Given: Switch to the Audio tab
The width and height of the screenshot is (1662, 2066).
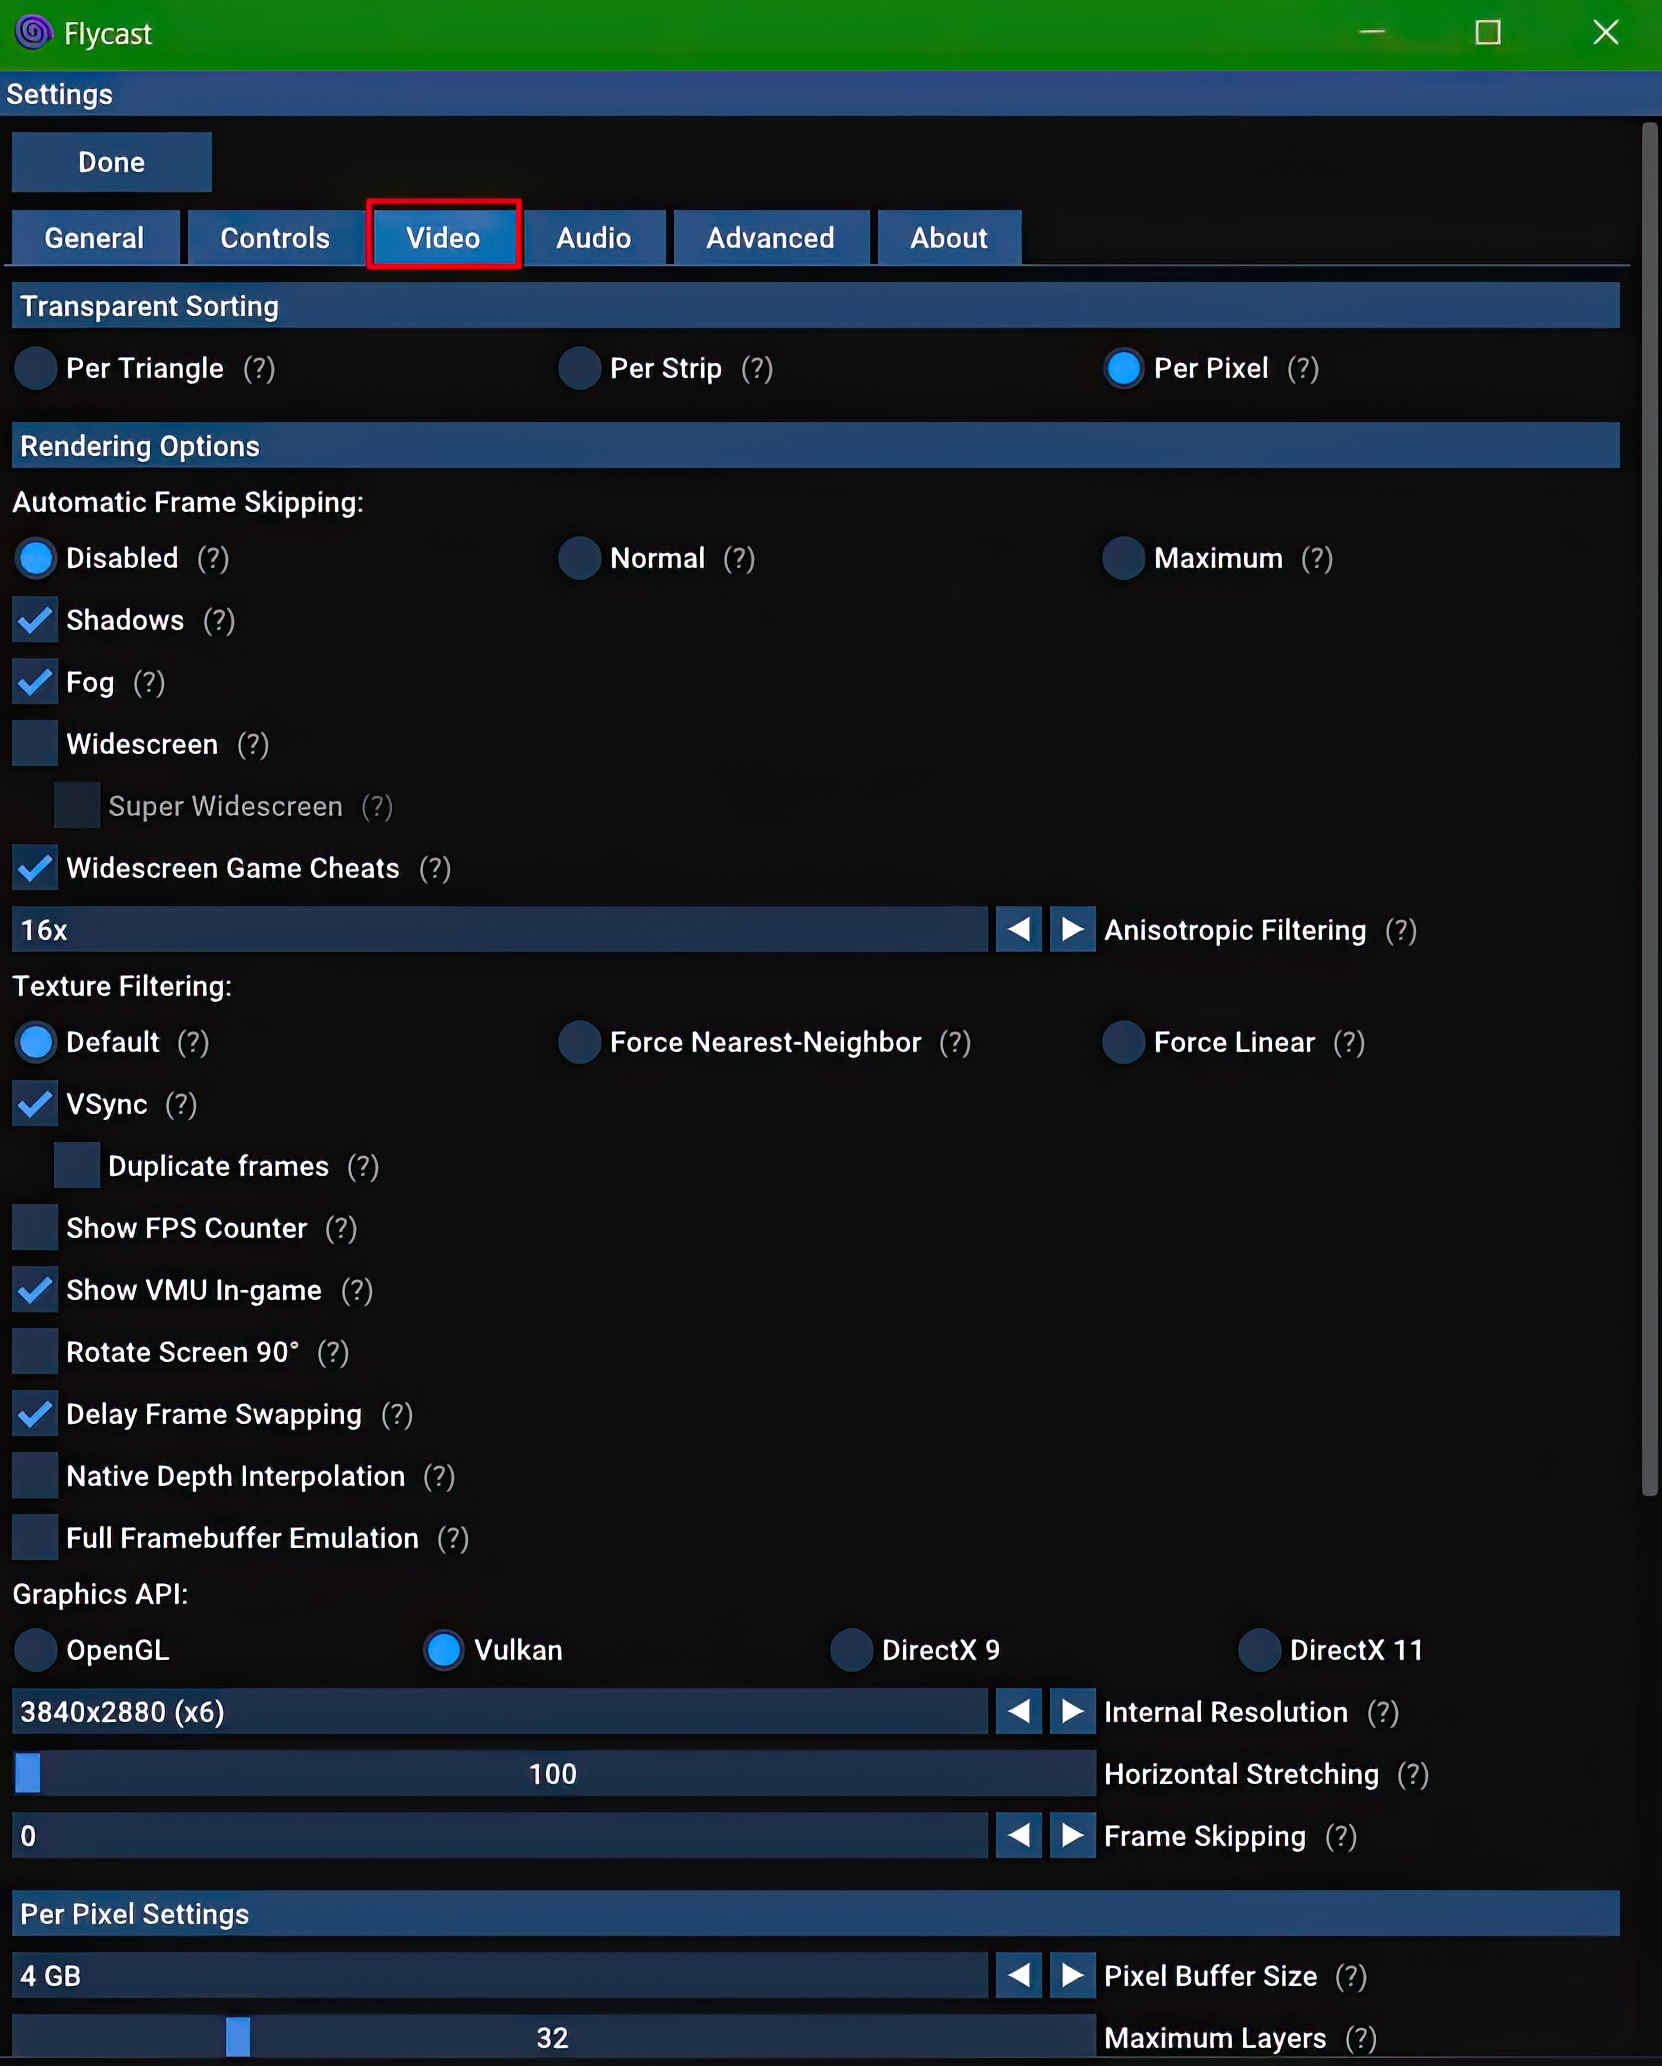Looking at the screenshot, I should point(594,238).
